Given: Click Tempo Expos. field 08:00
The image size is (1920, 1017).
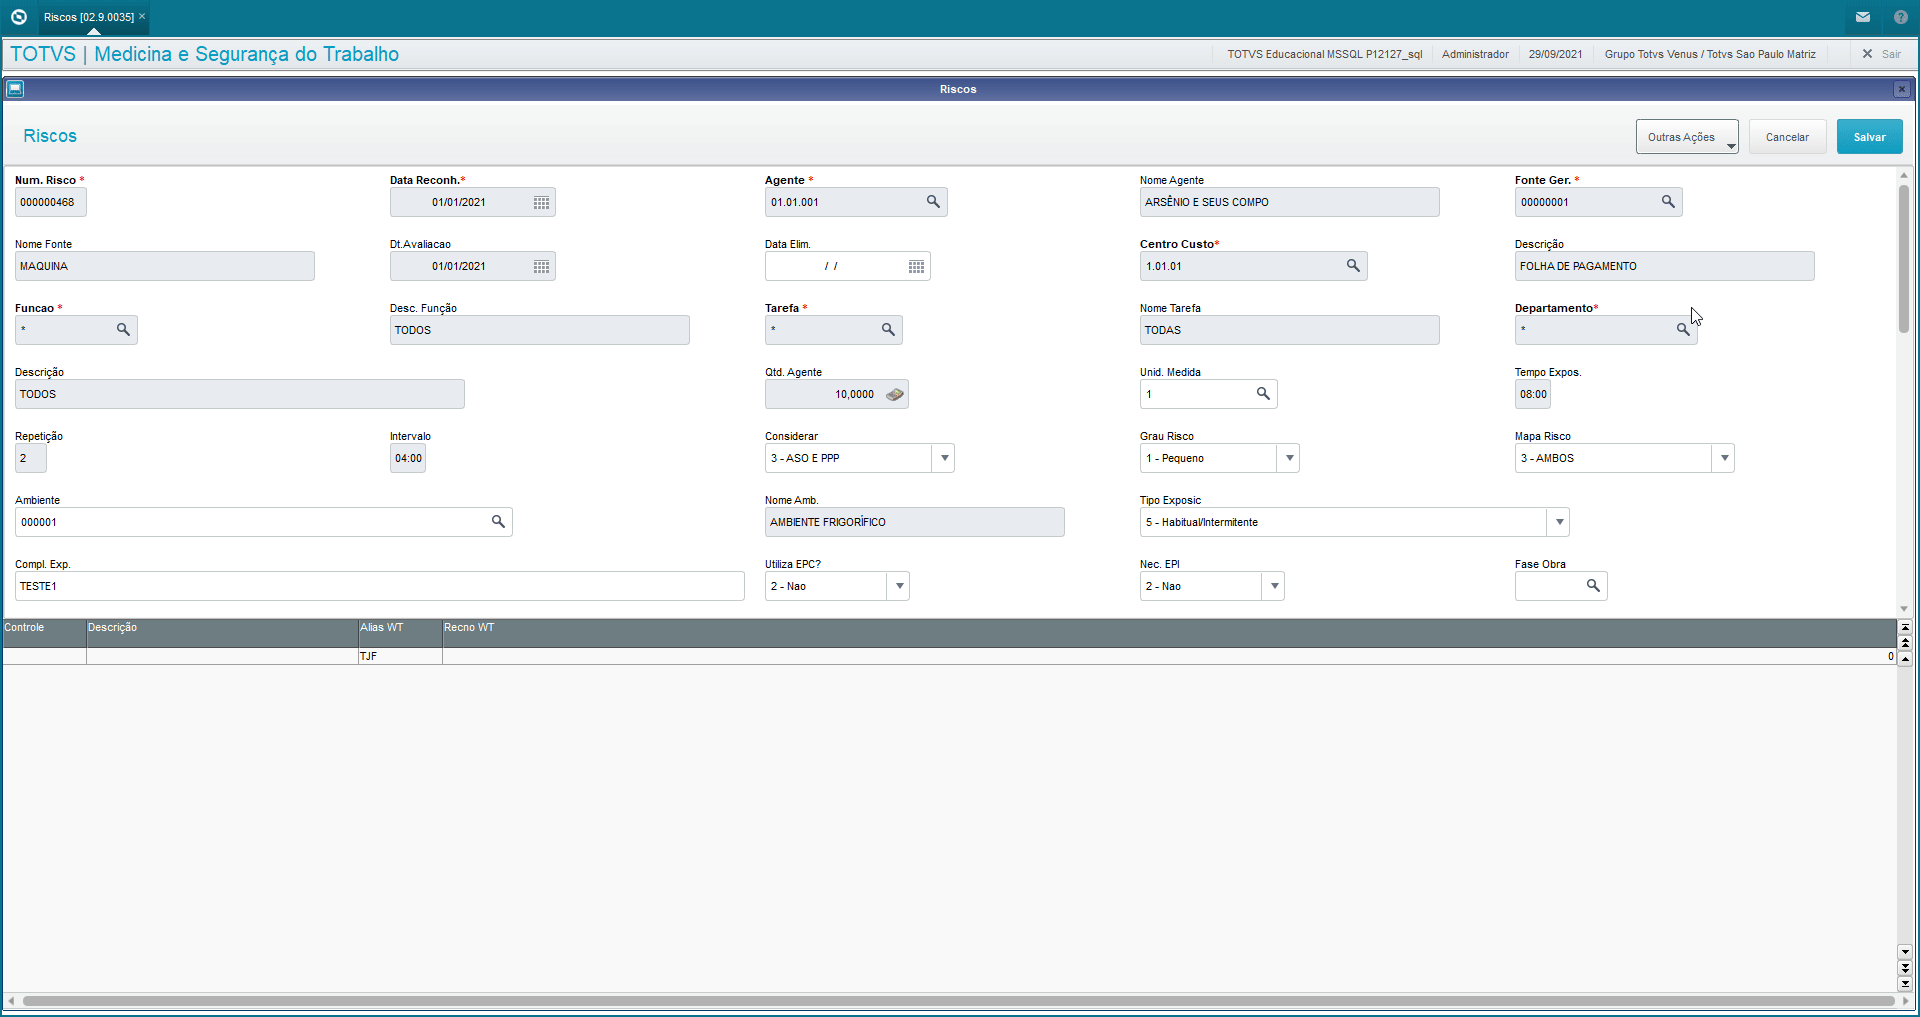Looking at the screenshot, I should pos(1533,394).
